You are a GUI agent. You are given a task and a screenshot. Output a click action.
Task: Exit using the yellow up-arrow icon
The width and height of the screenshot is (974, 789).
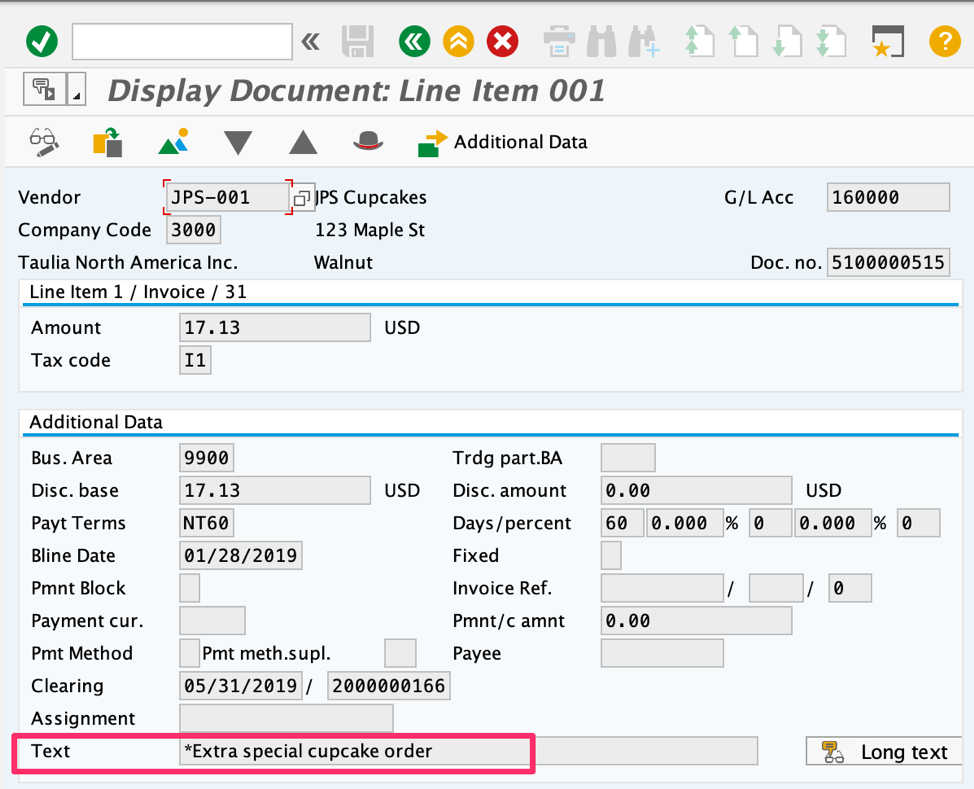click(x=458, y=42)
